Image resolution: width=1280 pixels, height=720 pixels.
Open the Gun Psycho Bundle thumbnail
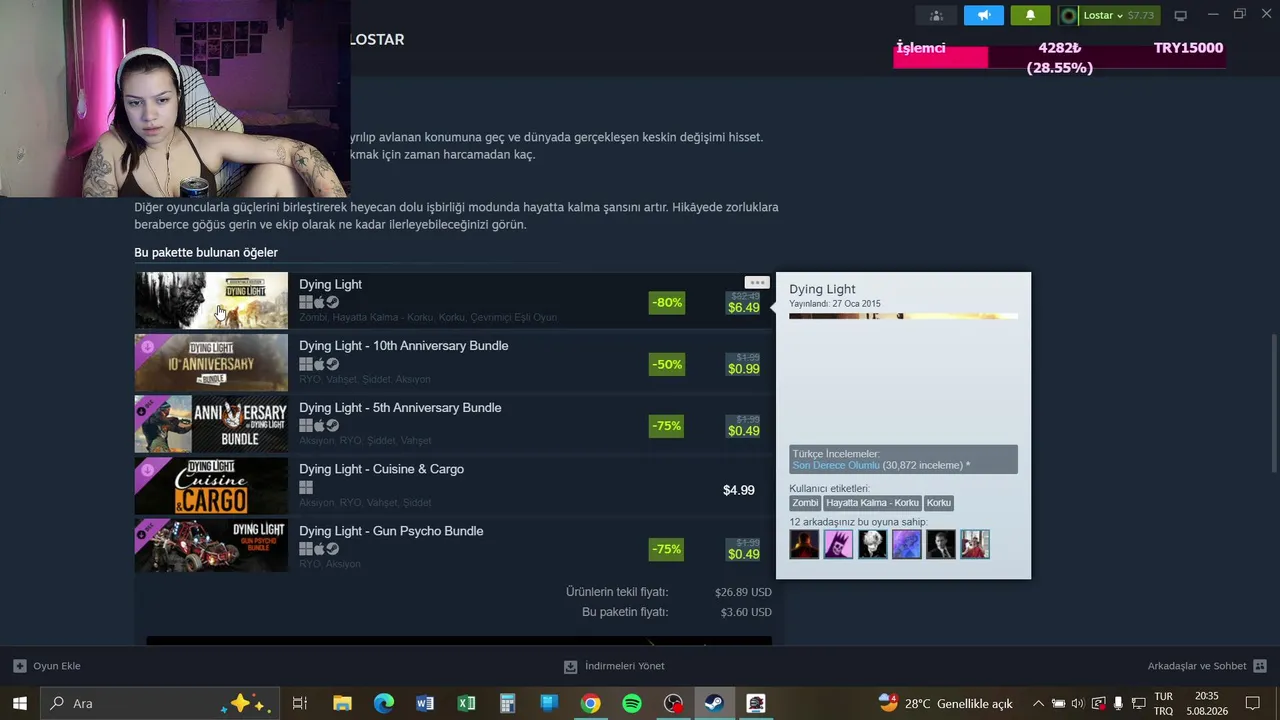pos(211,547)
